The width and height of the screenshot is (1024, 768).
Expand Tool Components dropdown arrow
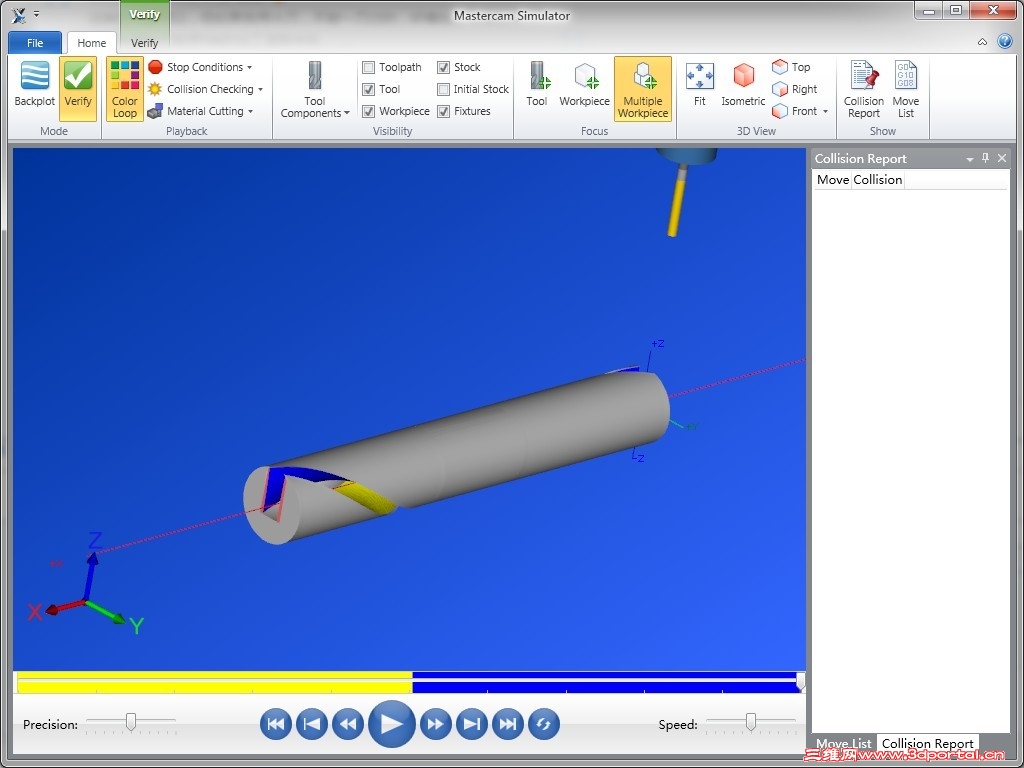[347, 113]
